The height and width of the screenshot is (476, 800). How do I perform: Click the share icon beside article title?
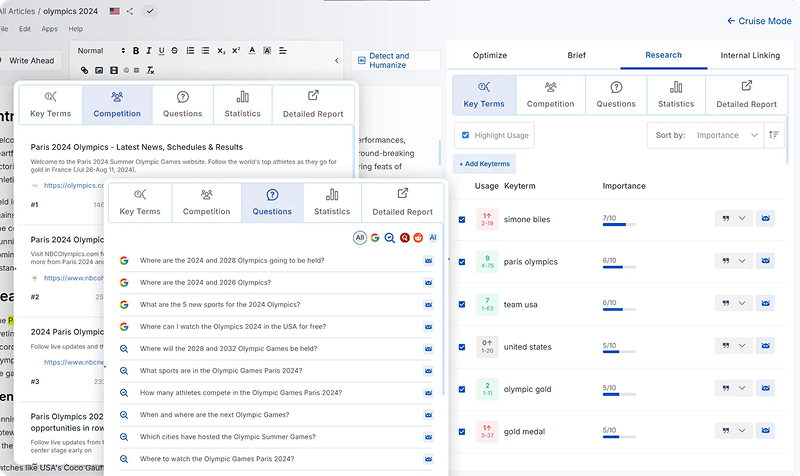pos(130,11)
